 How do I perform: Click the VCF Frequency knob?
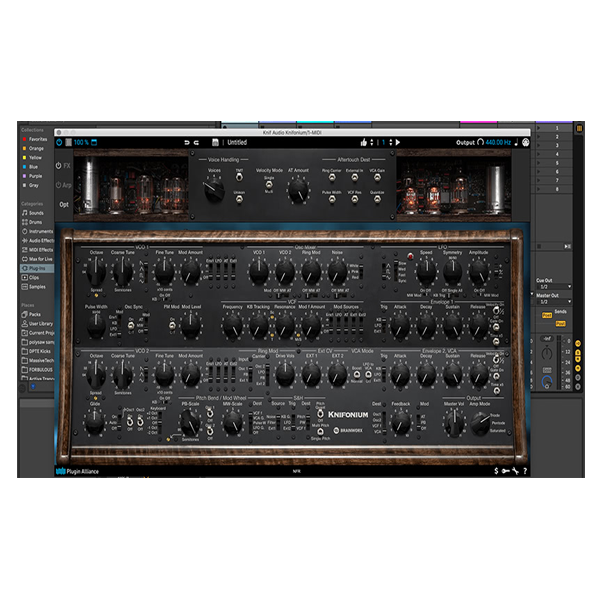[232, 326]
